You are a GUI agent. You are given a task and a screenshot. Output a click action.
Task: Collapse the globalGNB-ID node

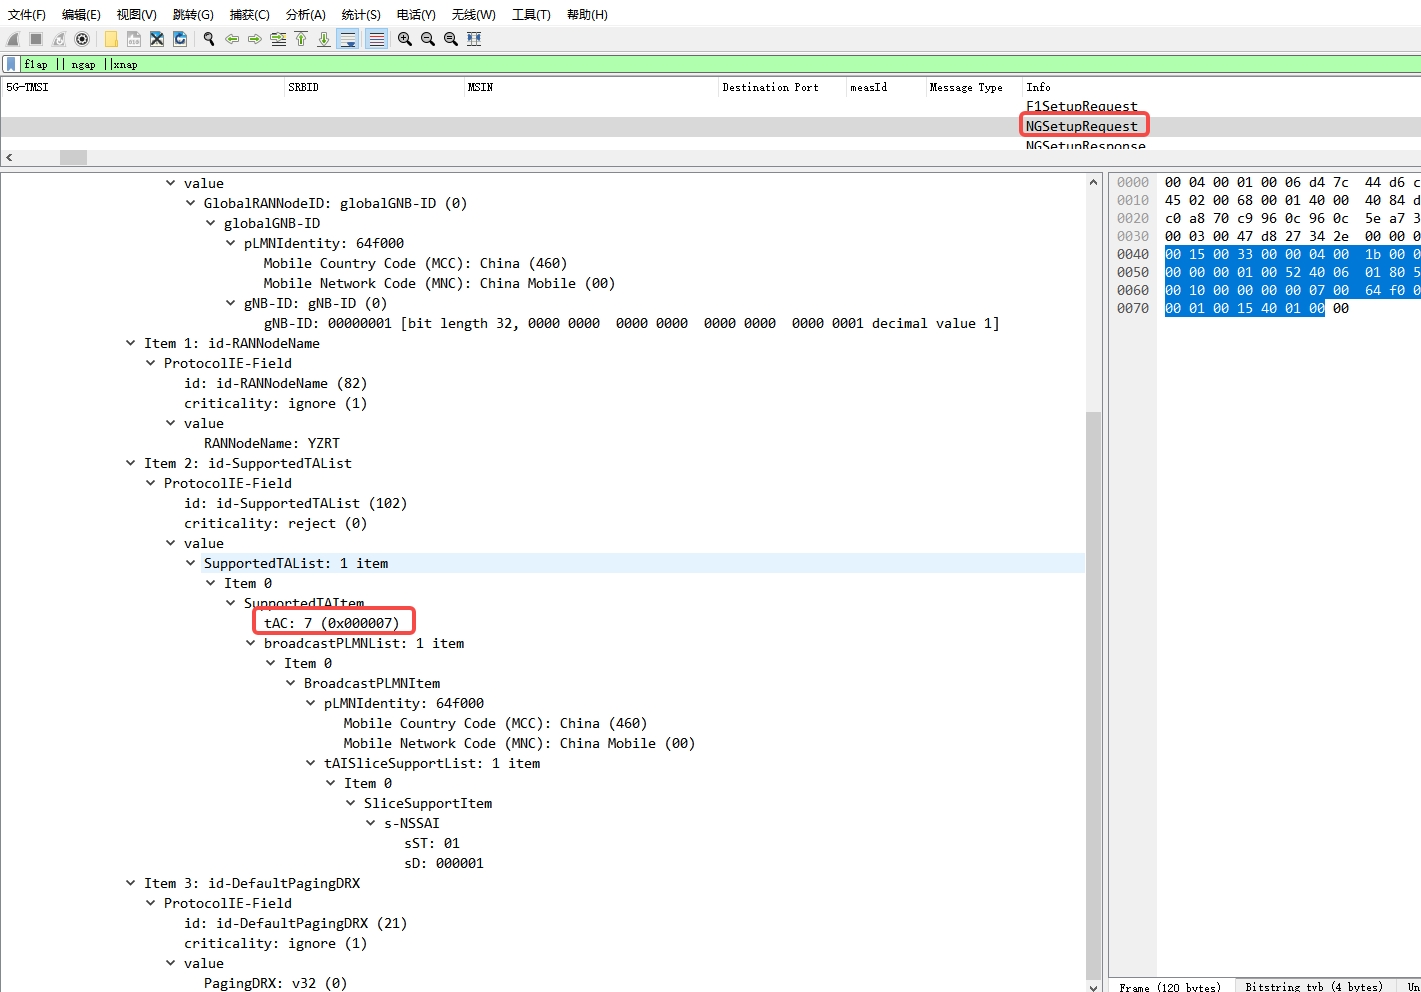[210, 223]
